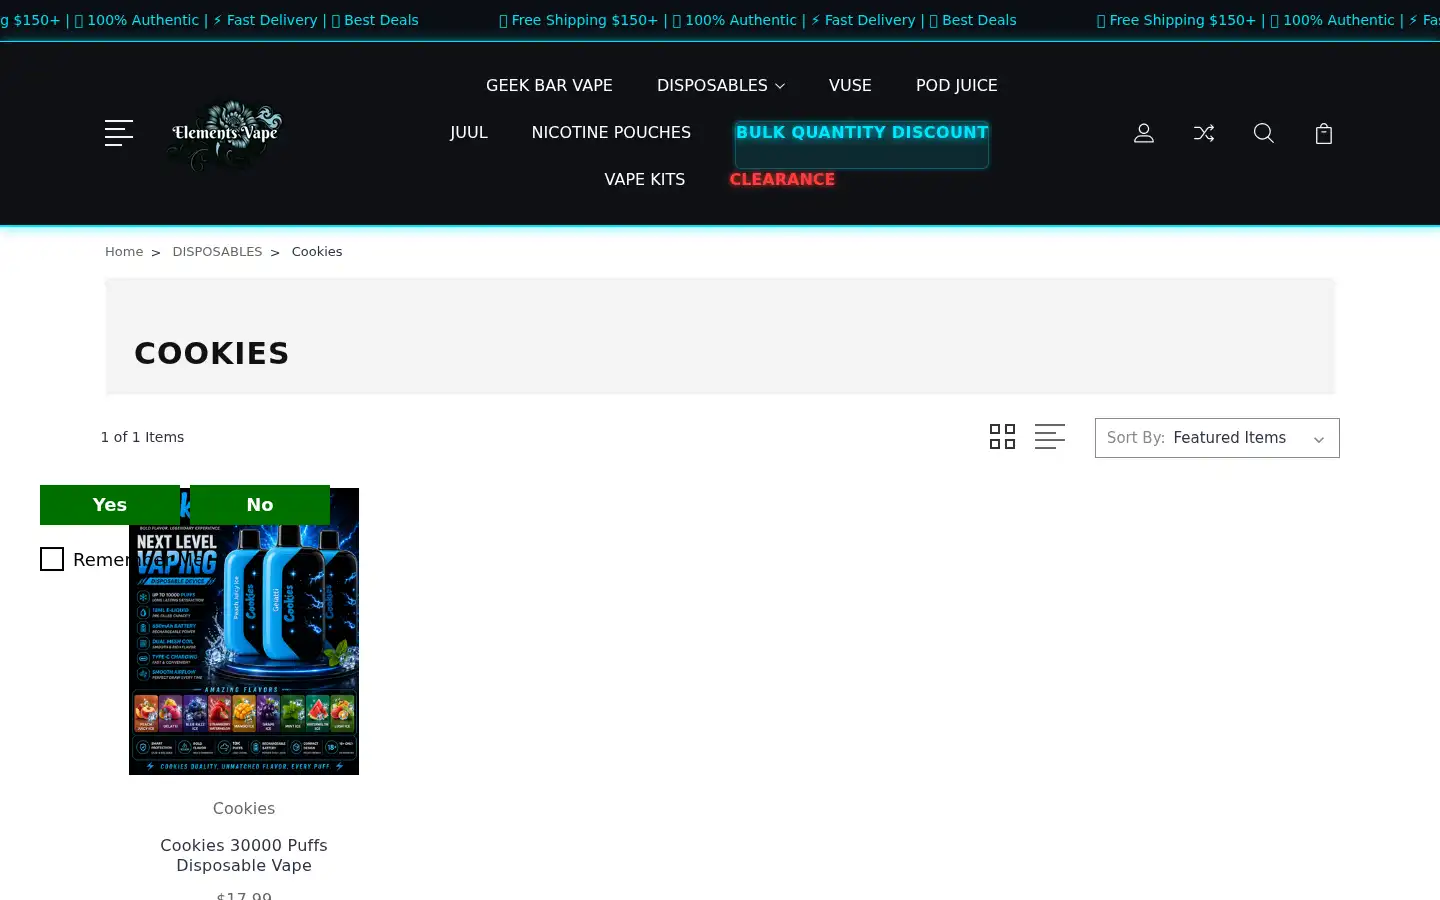1440x900 pixels.
Task: Tick the Remember checkbox
Action: pos(52,559)
